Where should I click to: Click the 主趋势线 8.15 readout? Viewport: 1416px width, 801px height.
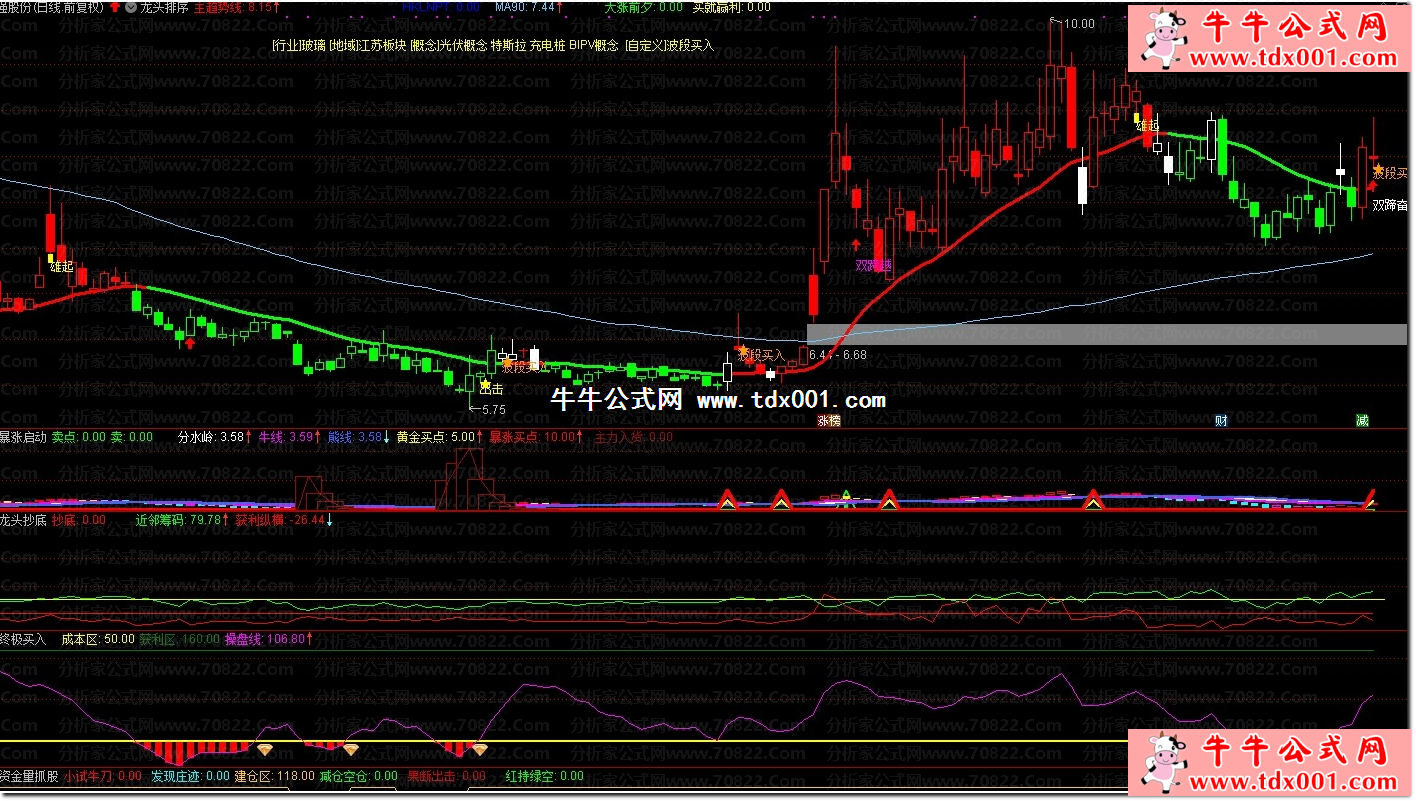point(237,6)
